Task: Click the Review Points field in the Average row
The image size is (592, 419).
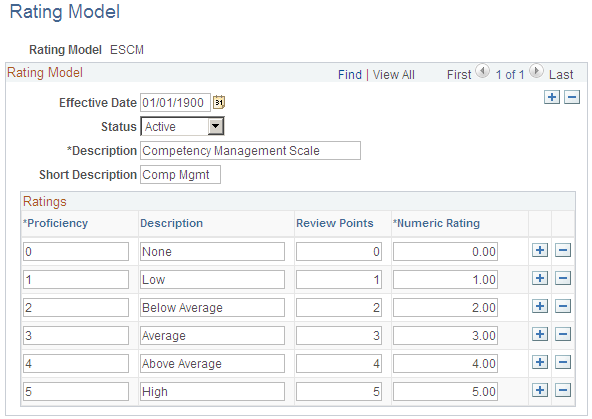Action: [339, 335]
